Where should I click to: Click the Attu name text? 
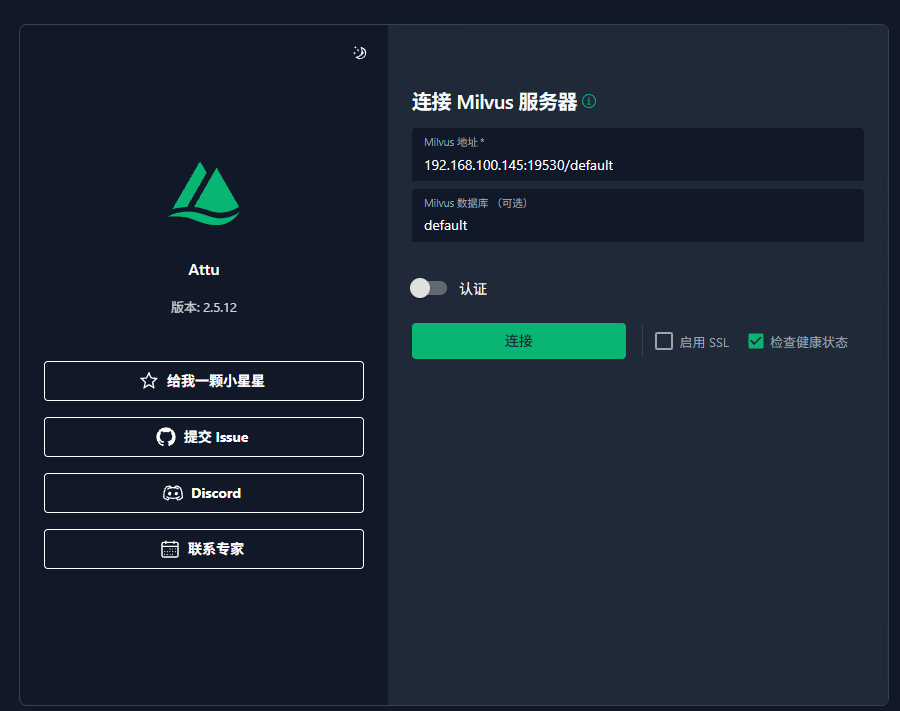coord(204,270)
